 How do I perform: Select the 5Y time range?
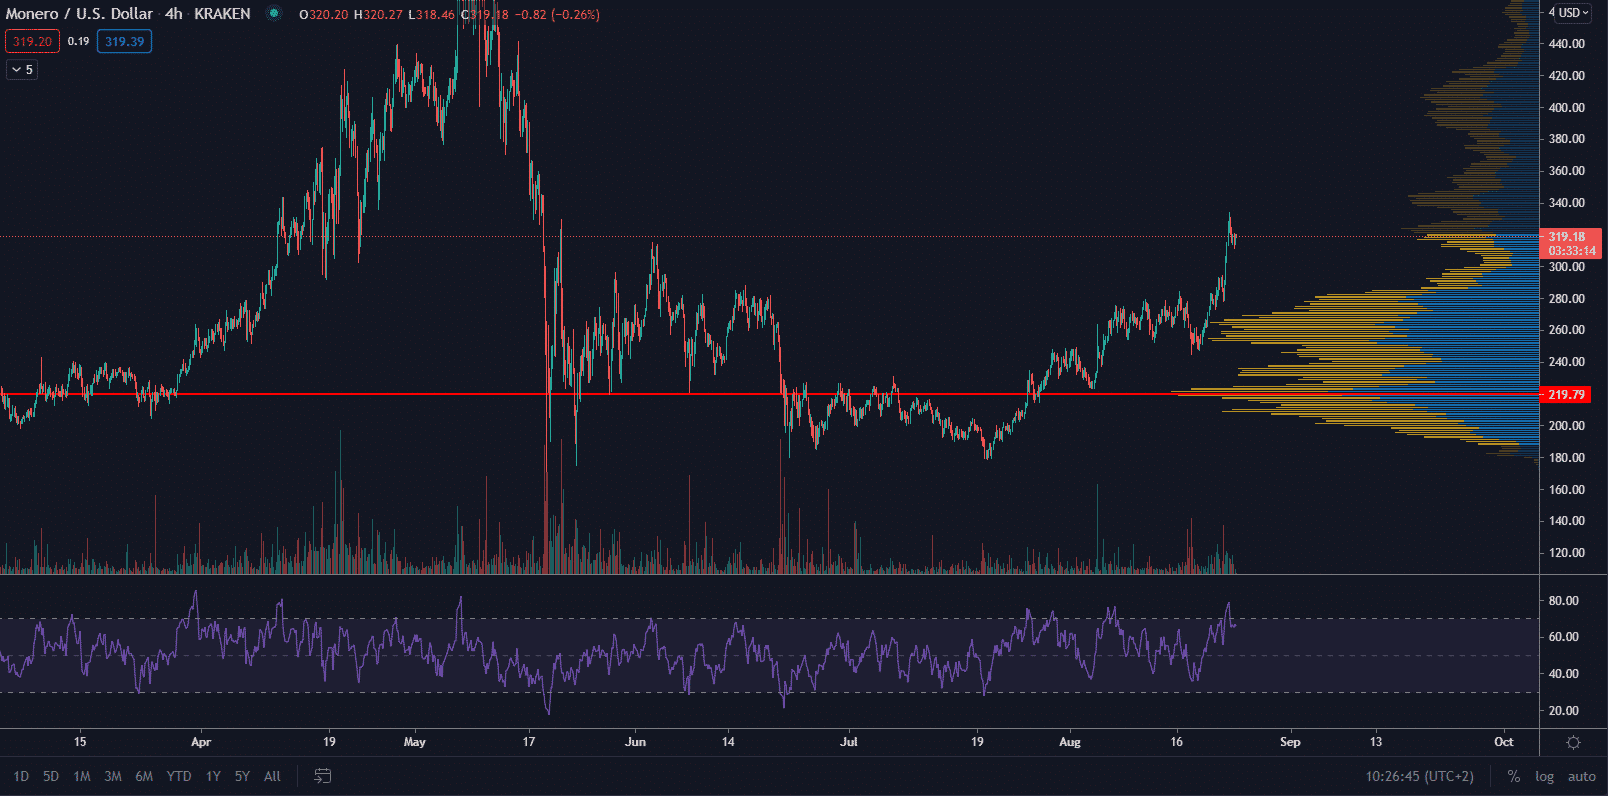pos(242,776)
